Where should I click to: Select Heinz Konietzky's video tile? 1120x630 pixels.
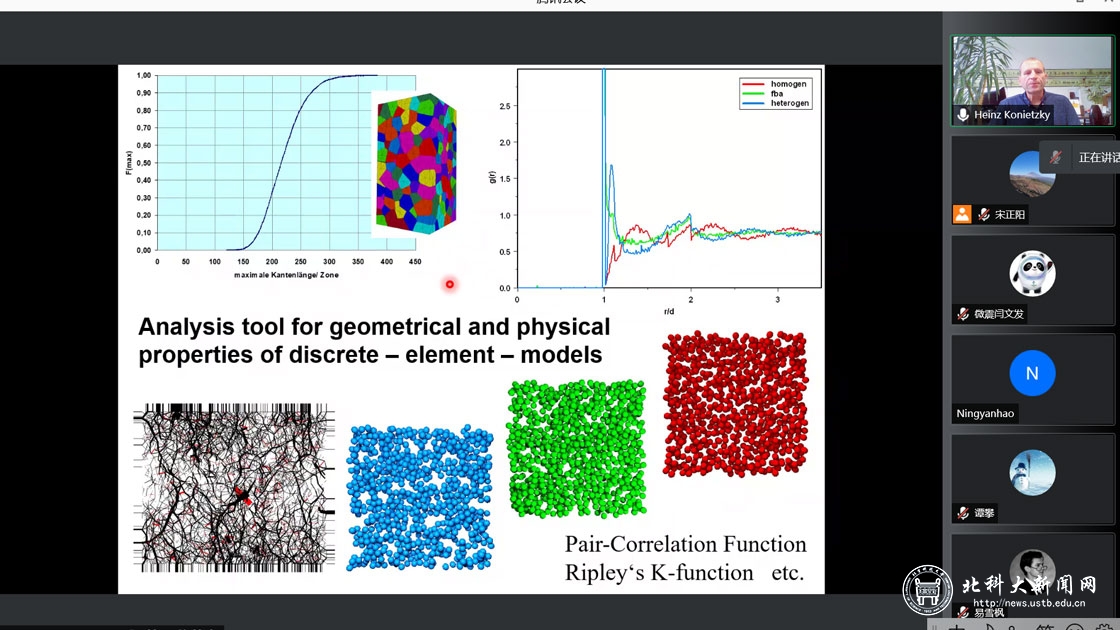click(x=1032, y=80)
